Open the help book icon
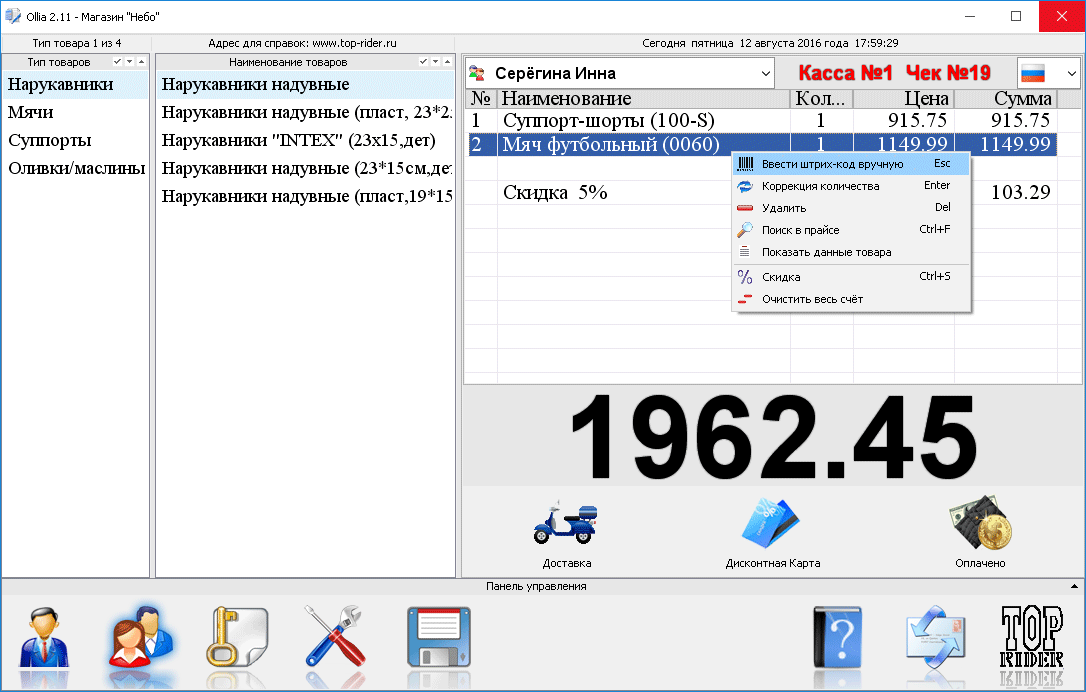The image size is (1086, 692). (837, 637)
